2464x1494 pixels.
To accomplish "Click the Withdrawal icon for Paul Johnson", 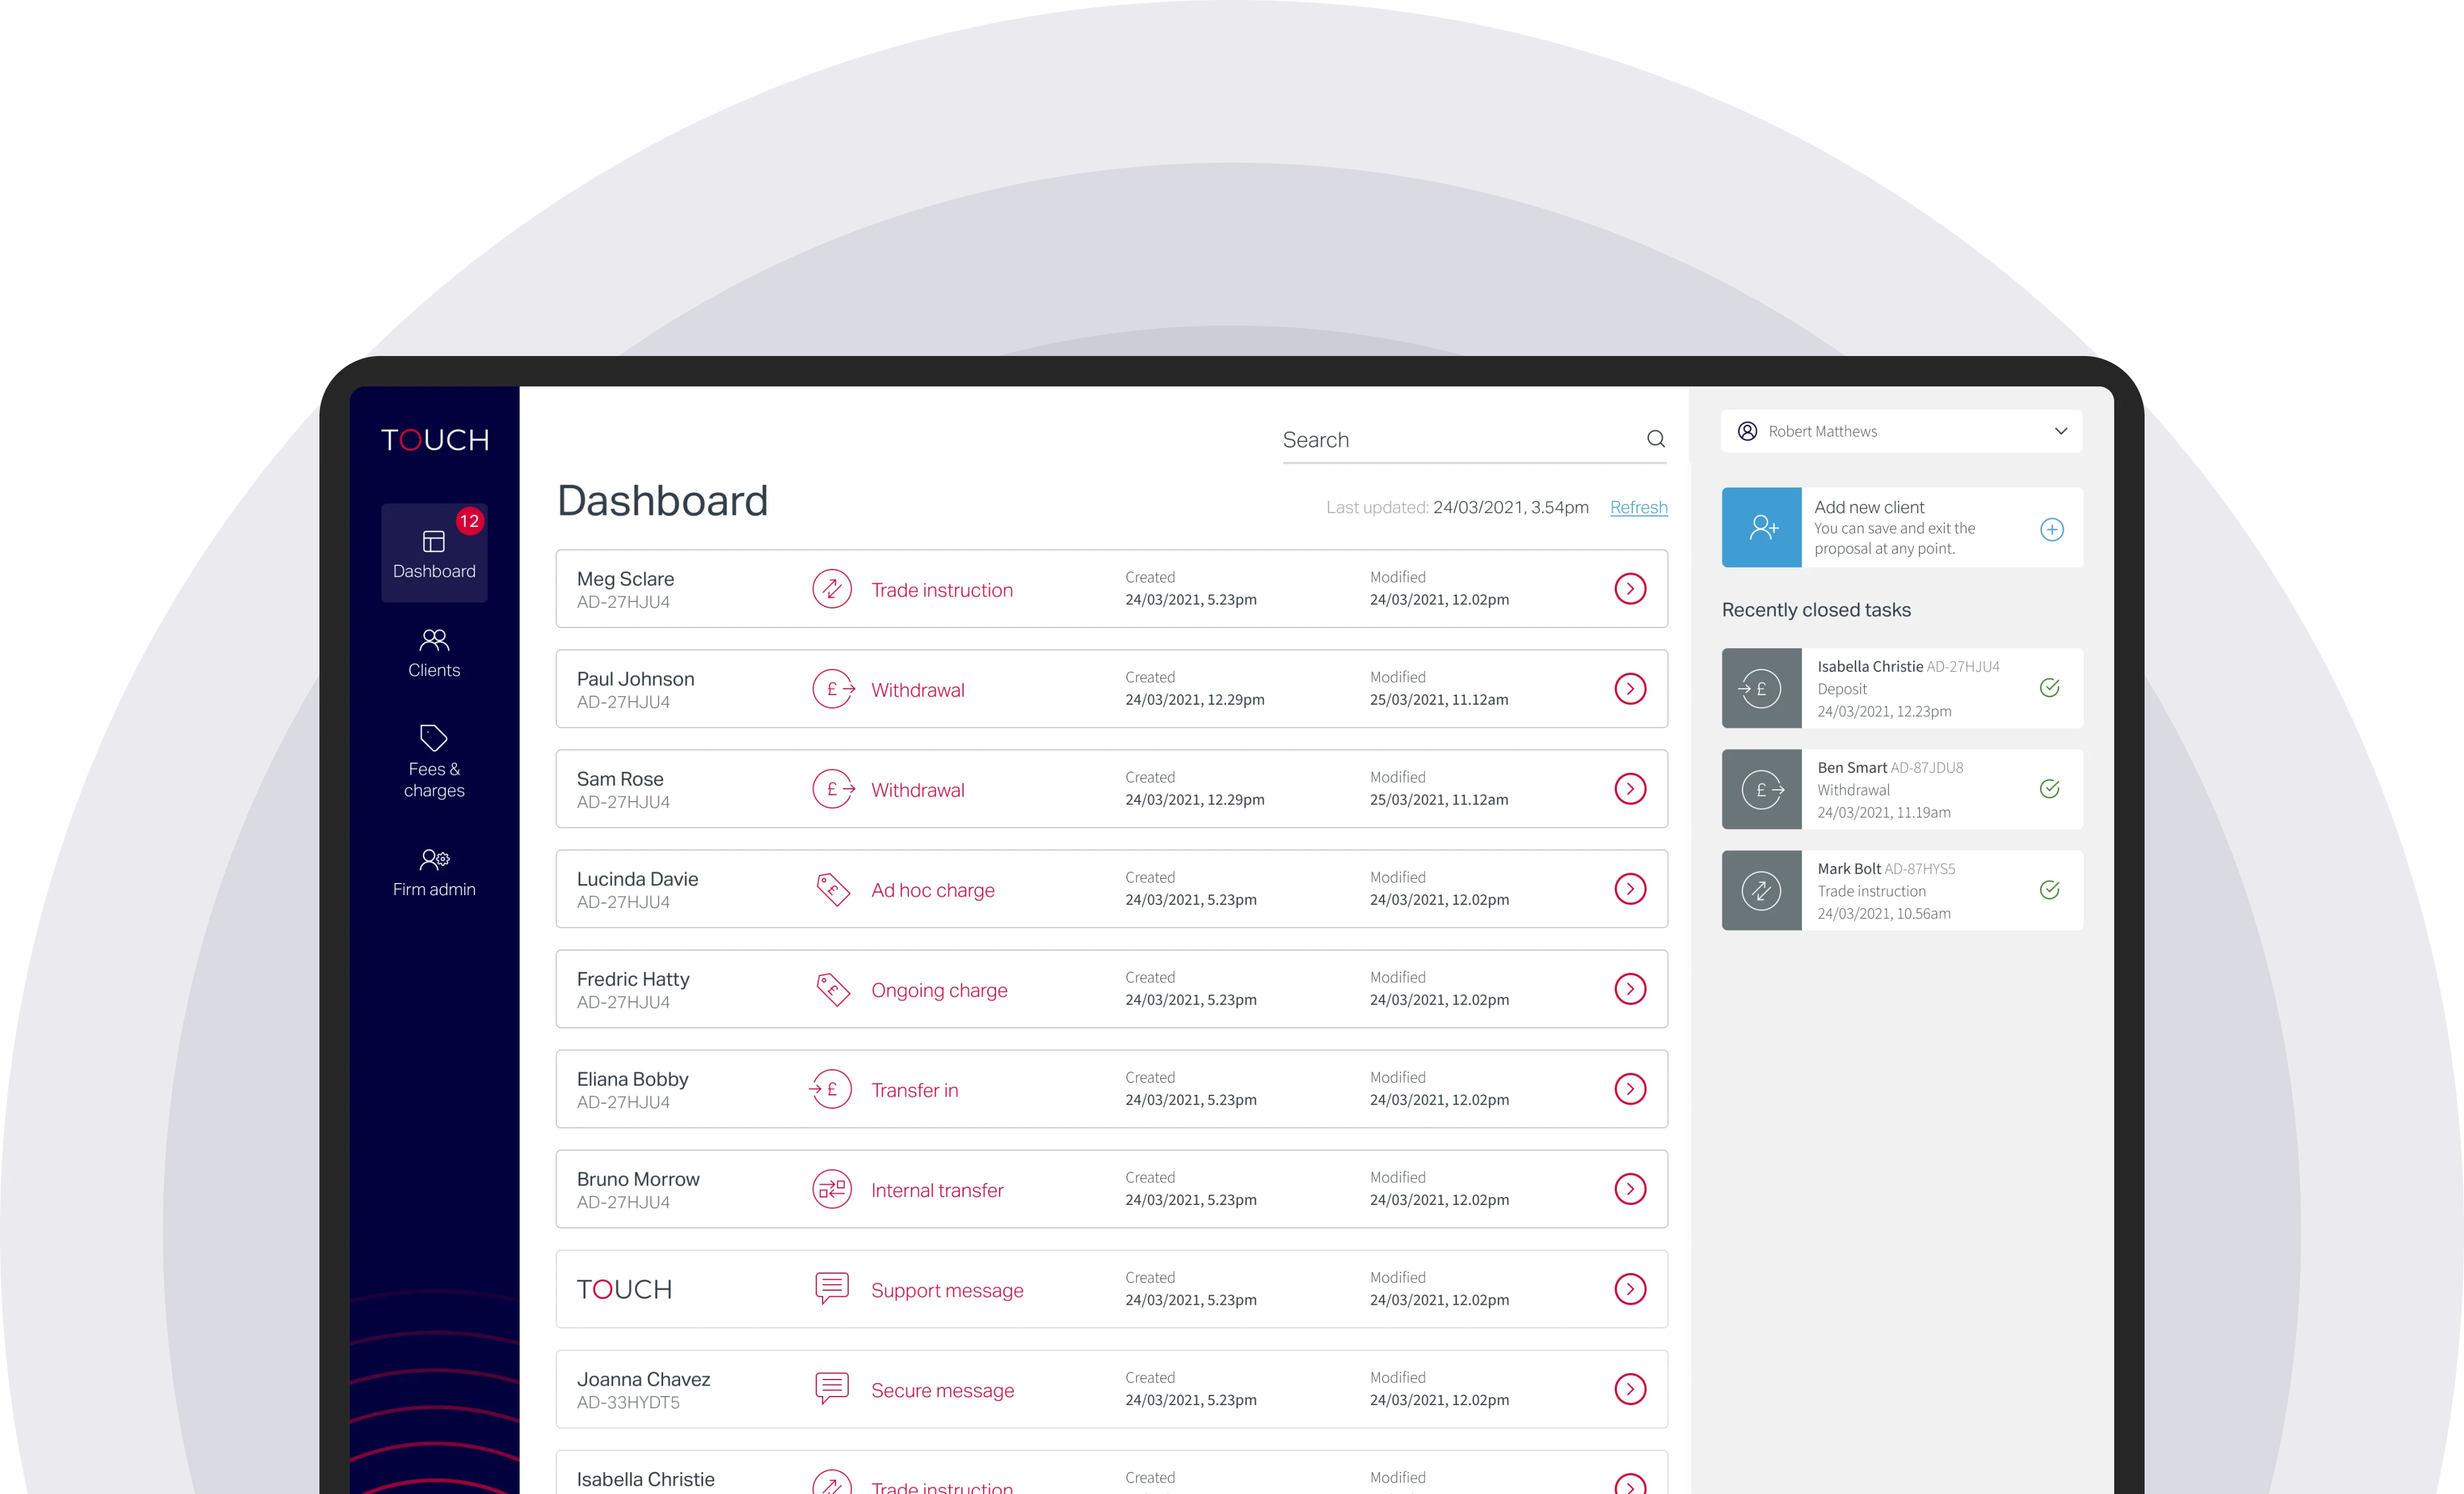I will (829, 688).
